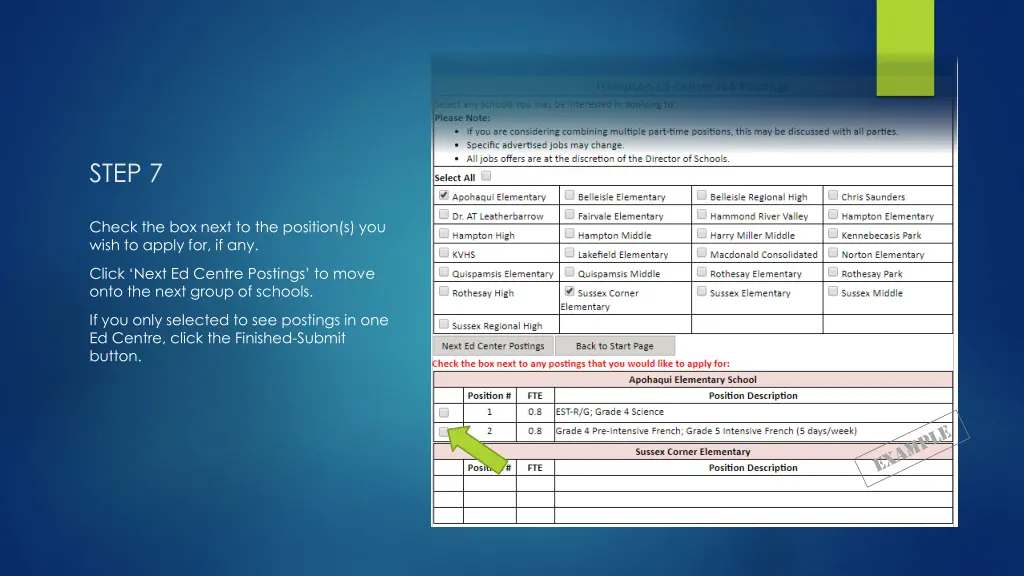Check the box for Position 1 EST-R/G

coord(444,412)
